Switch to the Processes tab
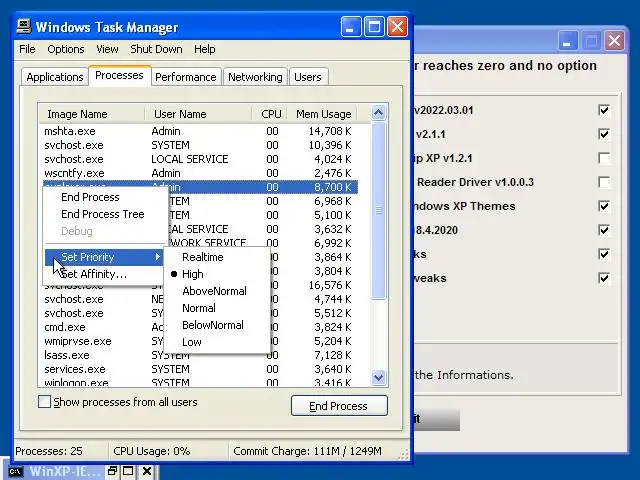The image size is (640, 480). tap(119, 76)
